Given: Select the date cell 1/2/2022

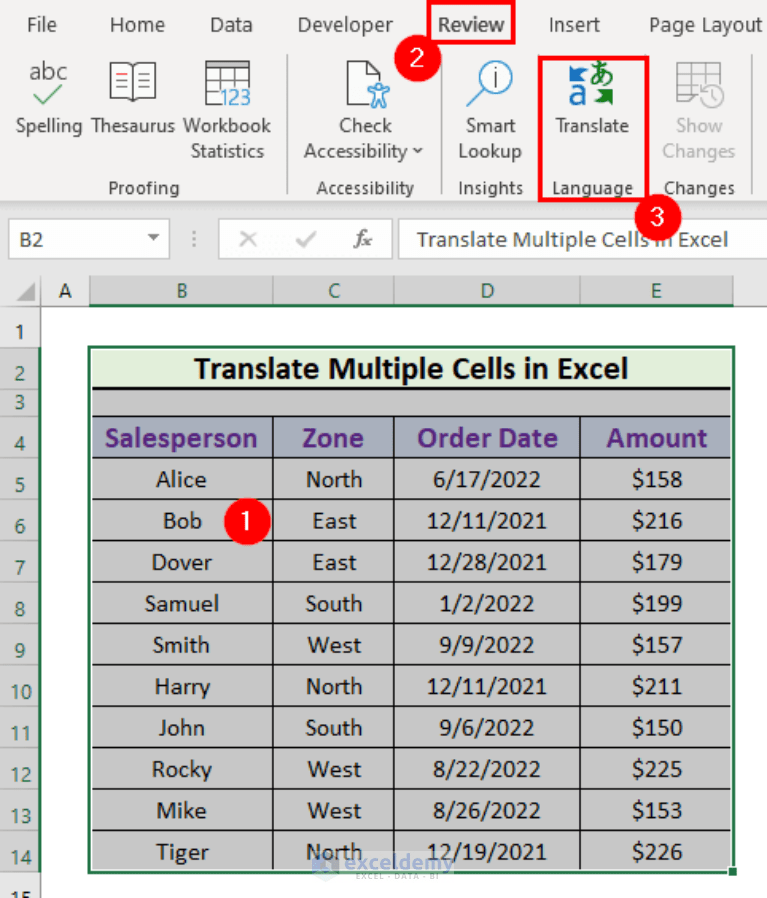Looking at the screenshot, I should [x=487, y=603].
